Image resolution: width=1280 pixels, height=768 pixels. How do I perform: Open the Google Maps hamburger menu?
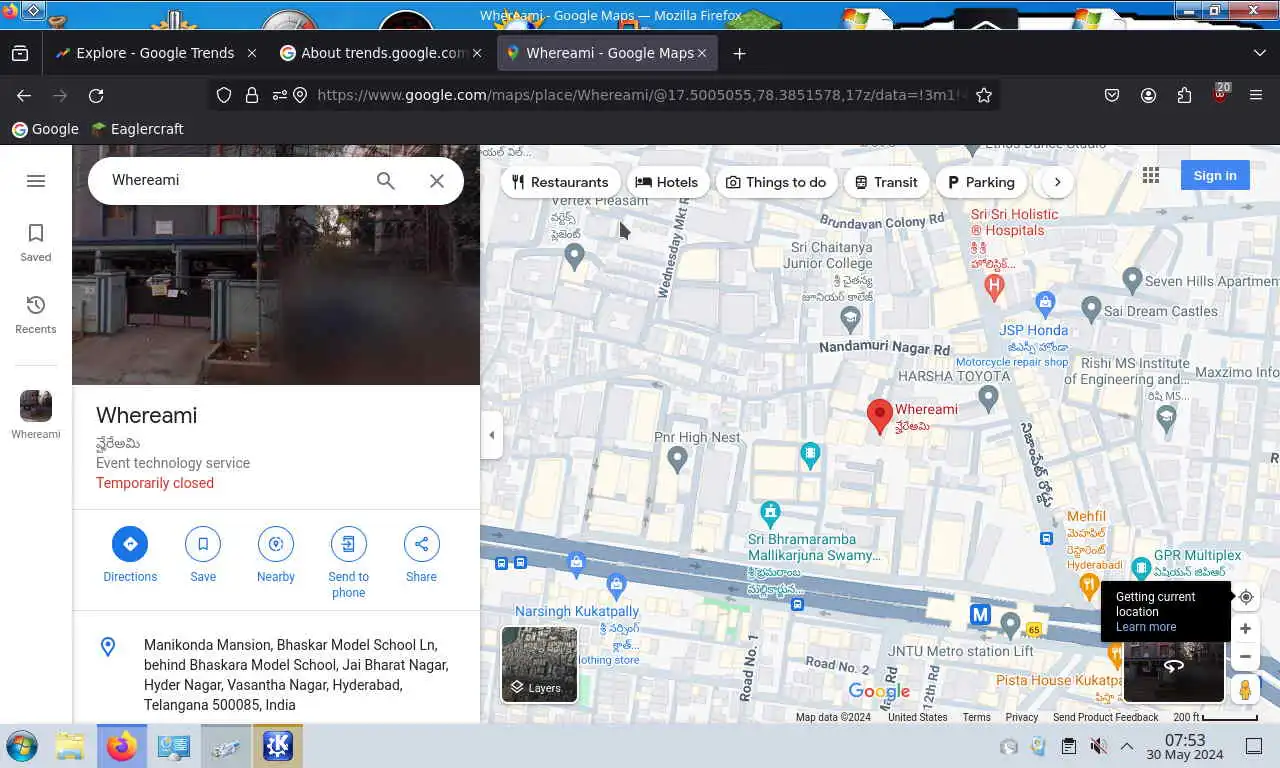point(36,181)
